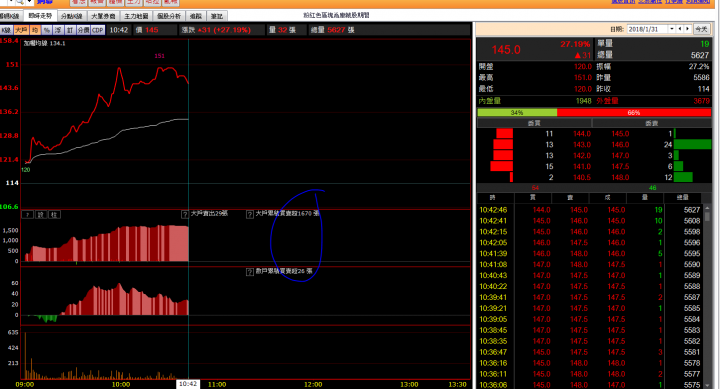
Task: Click help icon beside 大戶累積買賣超1670張
Action: [x=250, y=214]
